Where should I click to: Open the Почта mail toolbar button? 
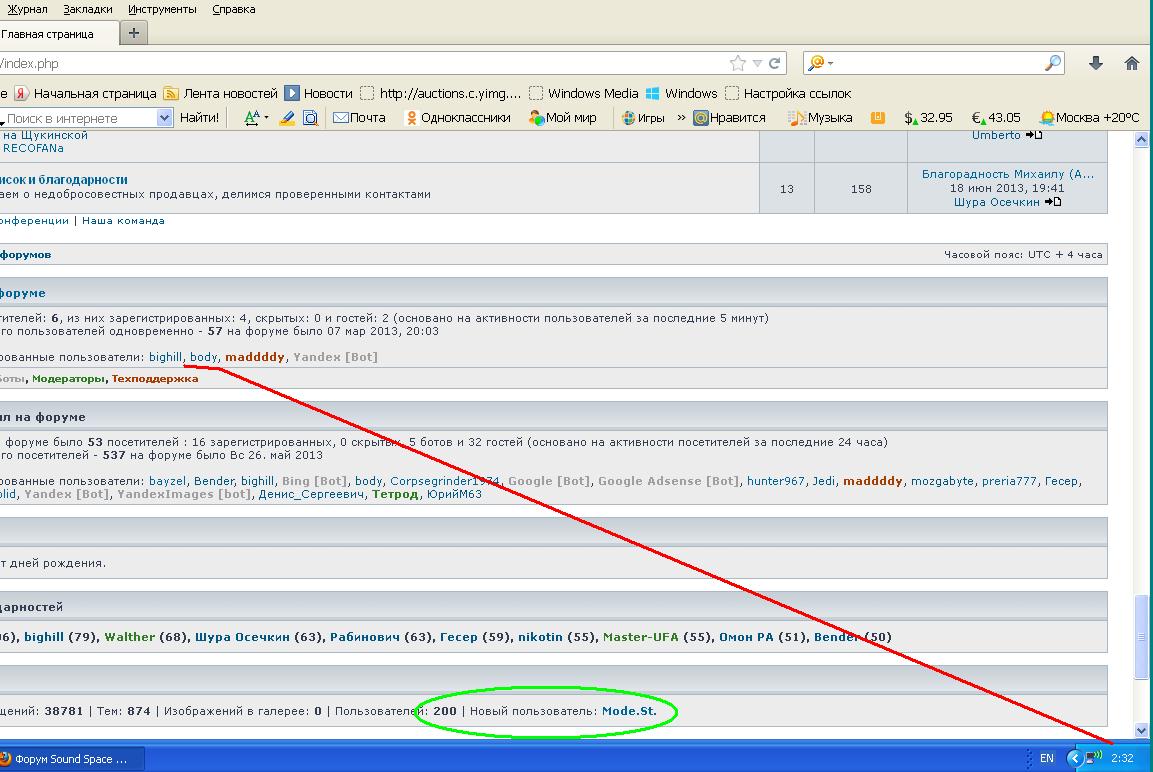pyautogui.click(x=359, y=118)
